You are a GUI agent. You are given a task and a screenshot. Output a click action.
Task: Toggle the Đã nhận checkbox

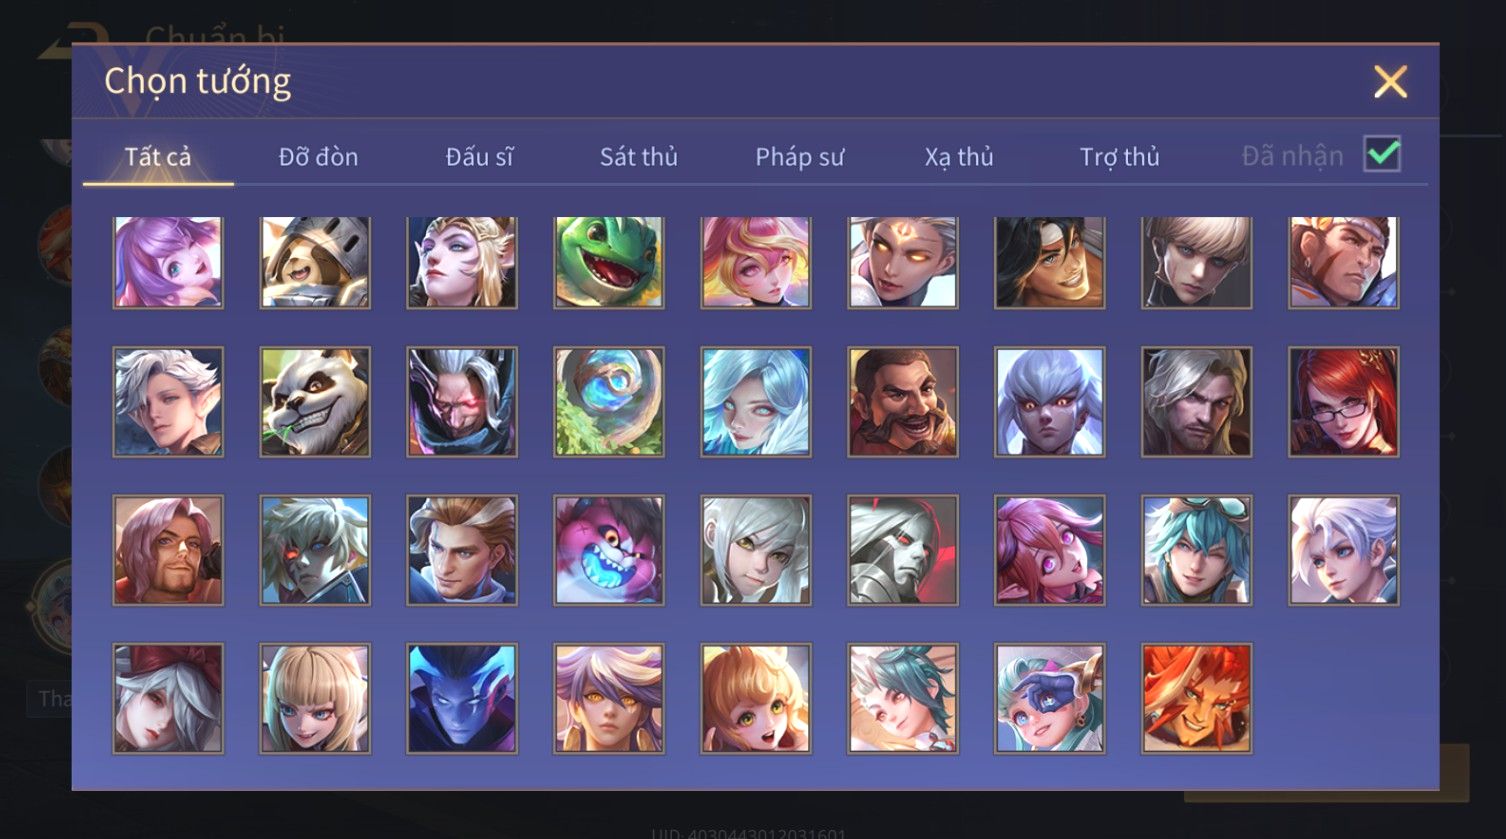[1382, 155]
